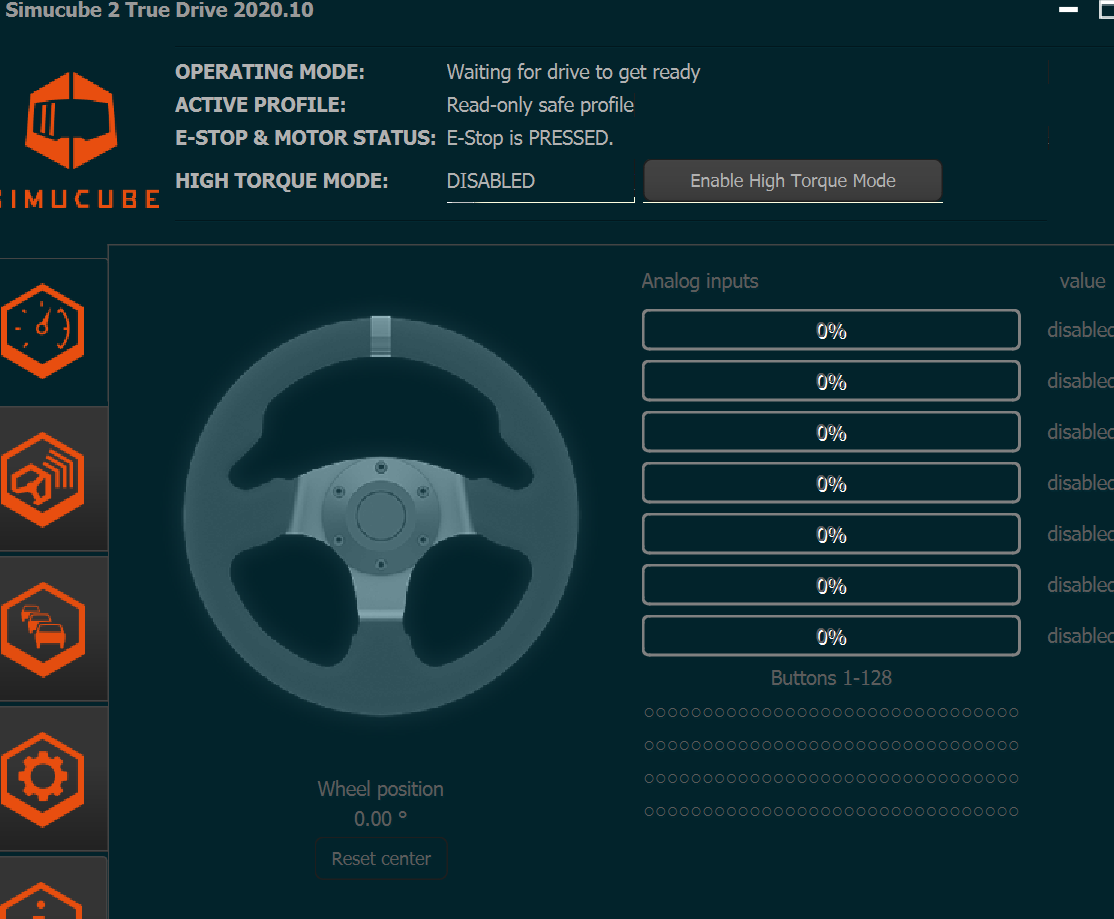Screen dimensions: 1114x919
Task: Select the seventh analog input bar
Action: (831, 636)
